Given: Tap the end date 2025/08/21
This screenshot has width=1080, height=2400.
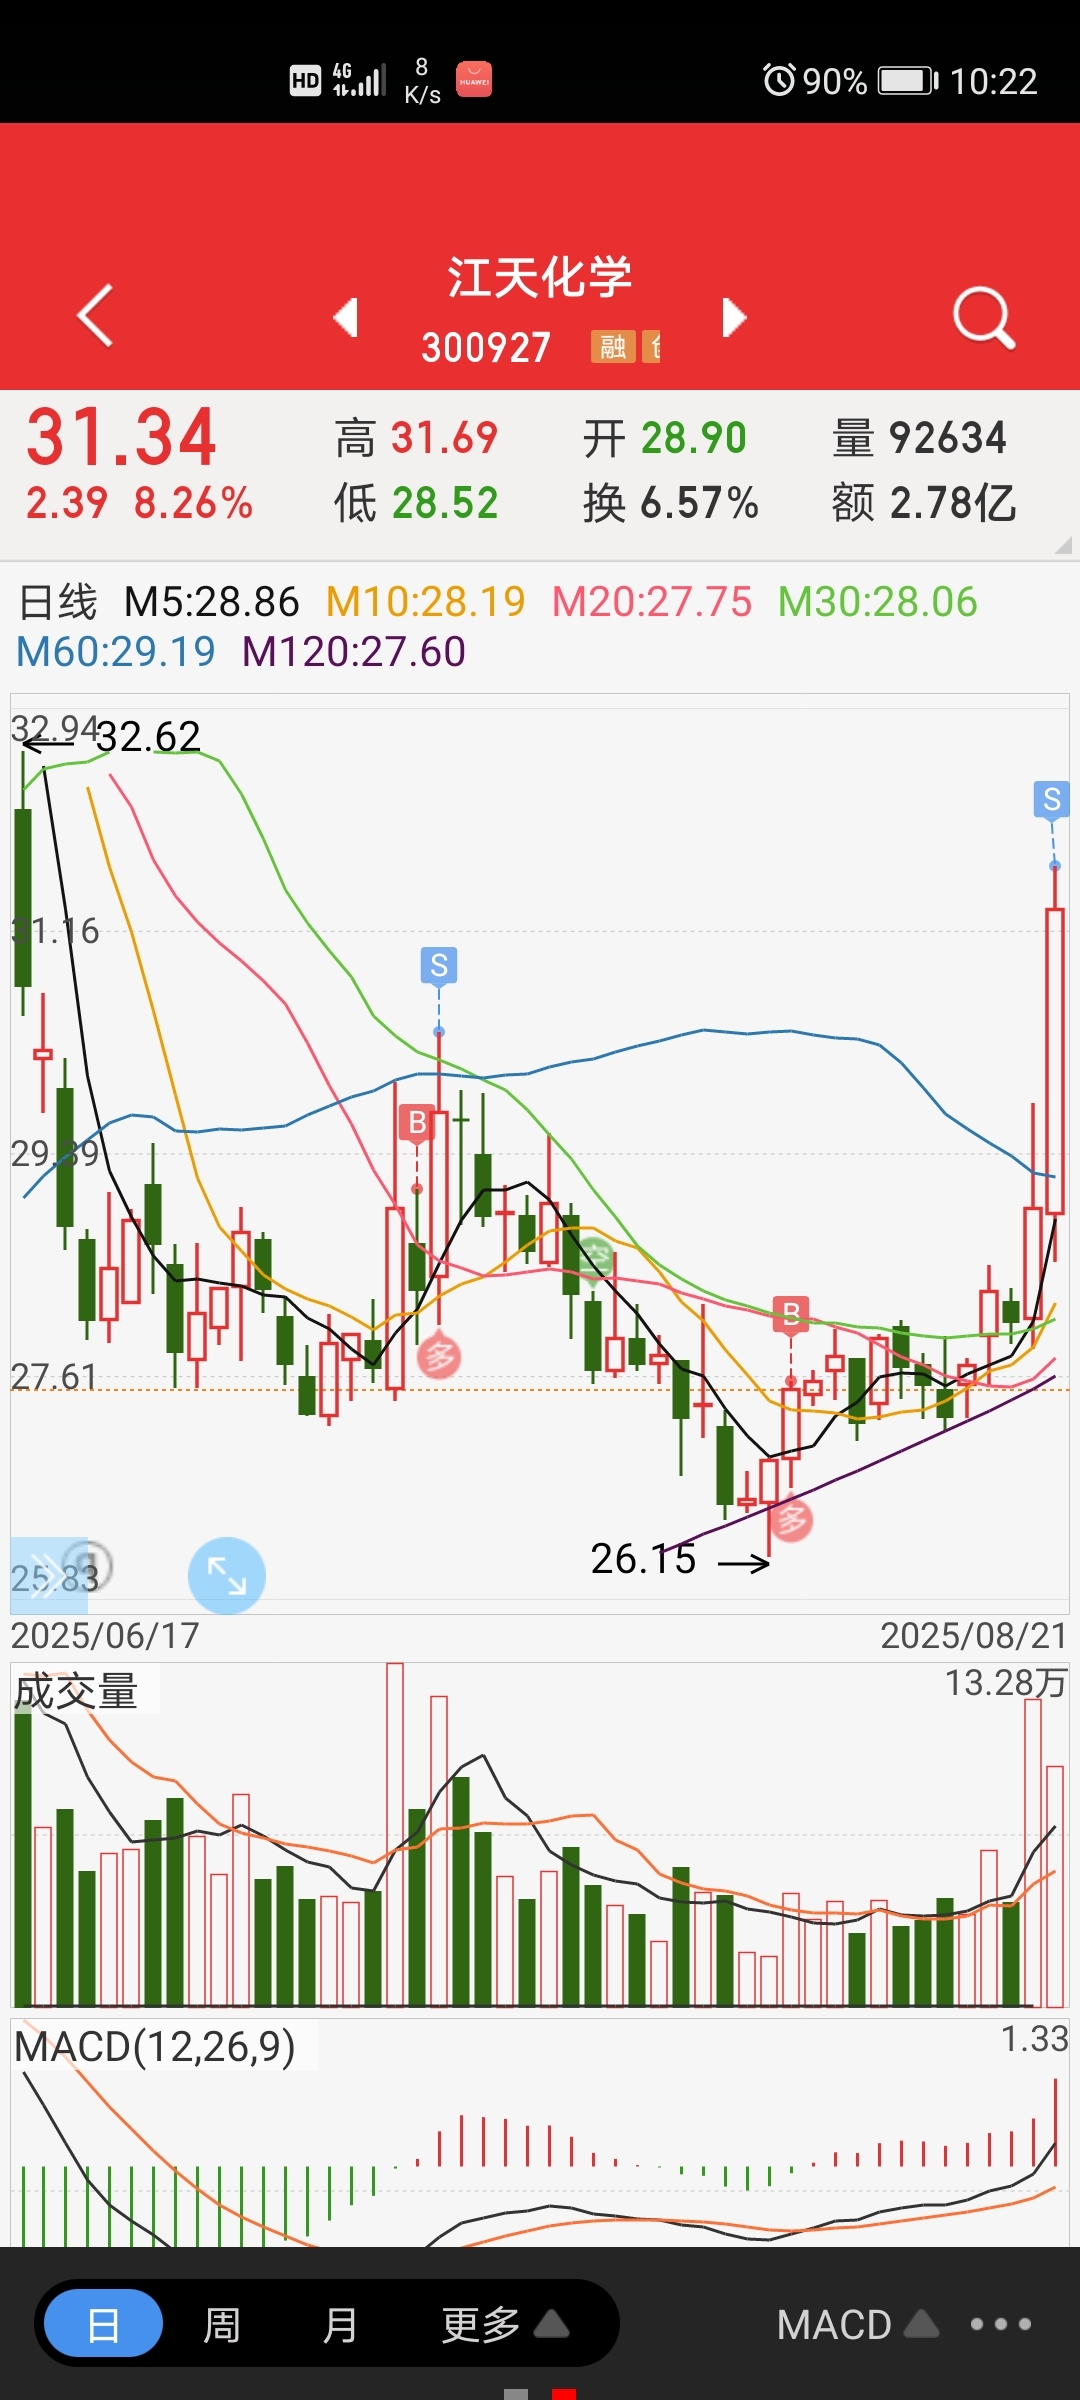Looking at the screenshot, I should pyautogui.click(x=974, y=1636).
